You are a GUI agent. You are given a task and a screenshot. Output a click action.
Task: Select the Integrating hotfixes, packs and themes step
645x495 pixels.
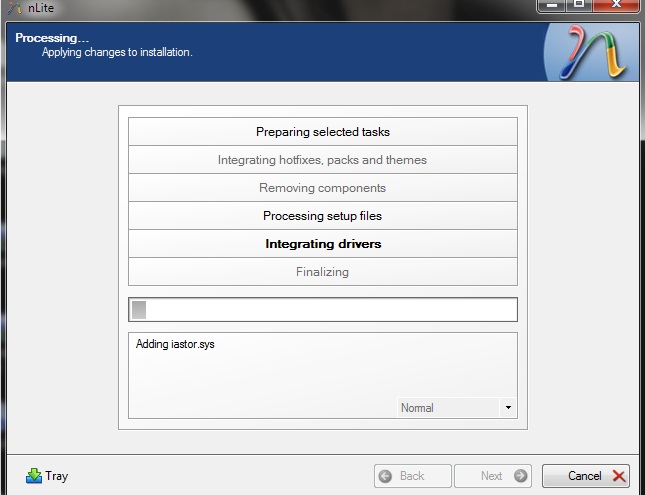click(322, 160)
